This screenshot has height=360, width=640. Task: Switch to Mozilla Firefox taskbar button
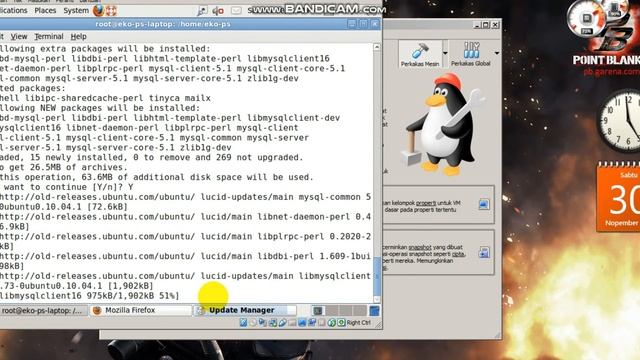141,310
